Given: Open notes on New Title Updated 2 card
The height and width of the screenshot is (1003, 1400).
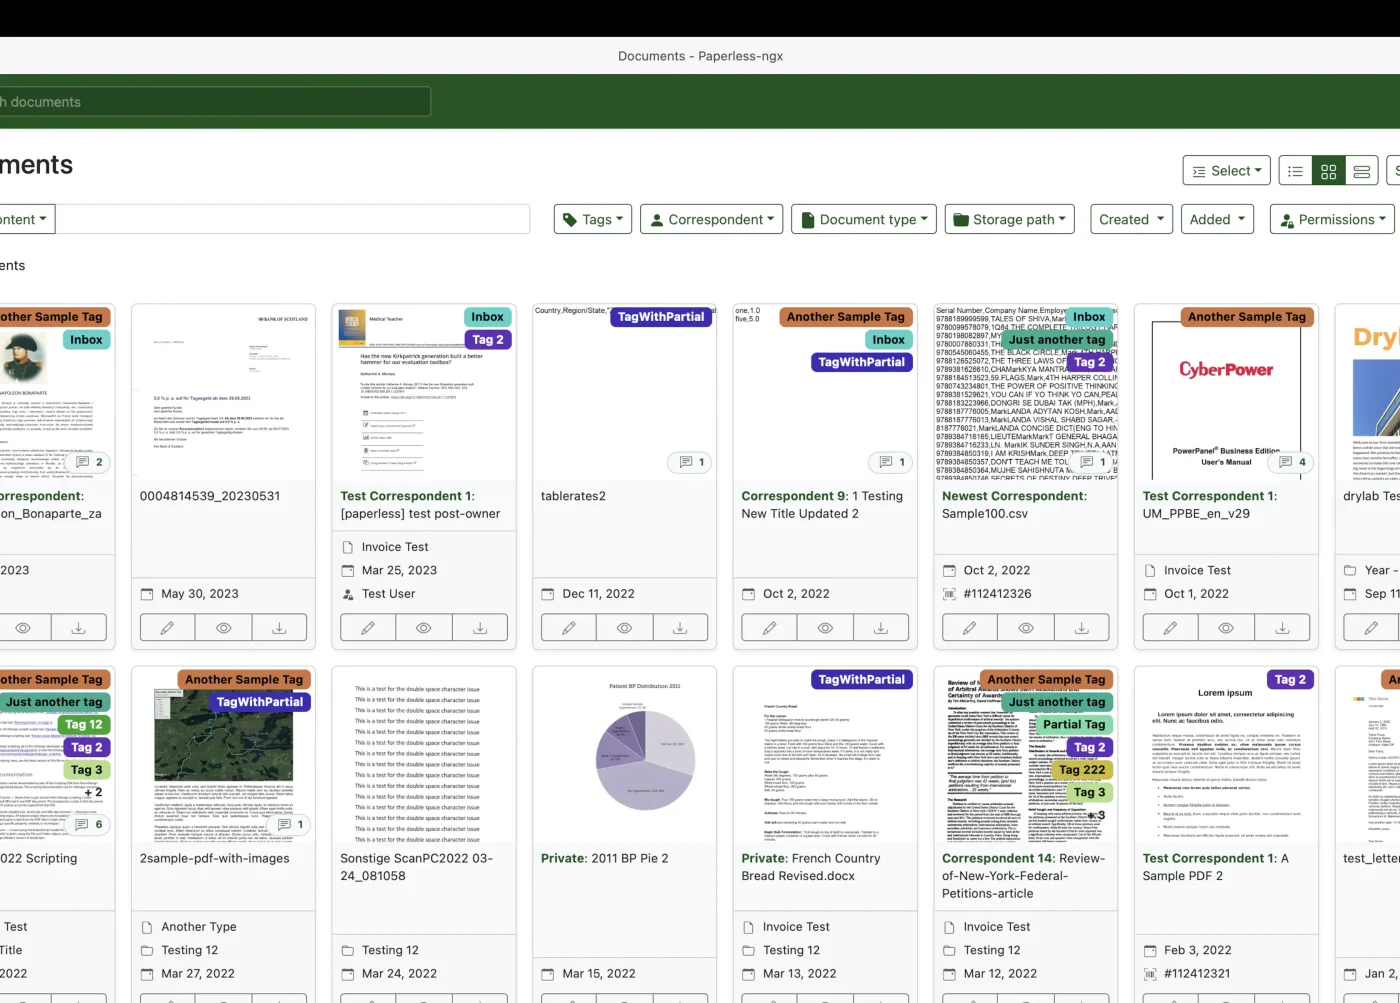Looking at the screenshot, I should [x=892, y=462].
